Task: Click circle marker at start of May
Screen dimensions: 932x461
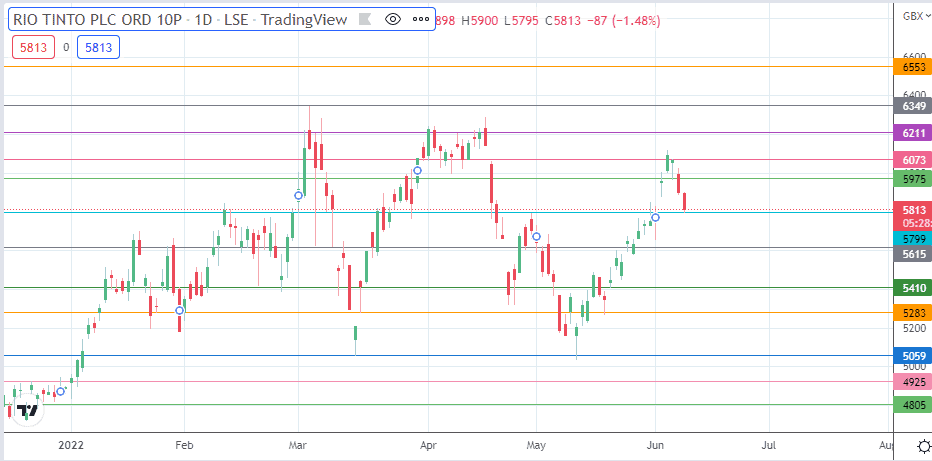Action: [536, 236]
